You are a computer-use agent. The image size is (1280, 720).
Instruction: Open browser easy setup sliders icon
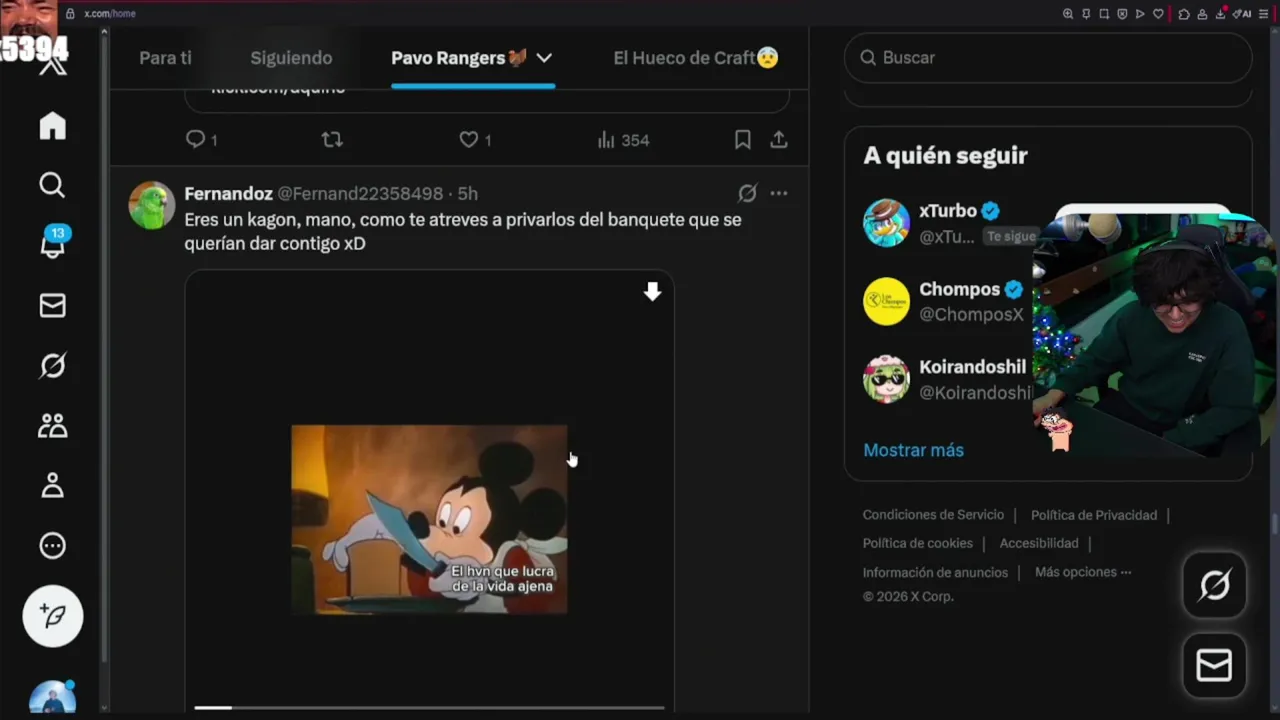pyautogui.click(x=1263, y=14)
